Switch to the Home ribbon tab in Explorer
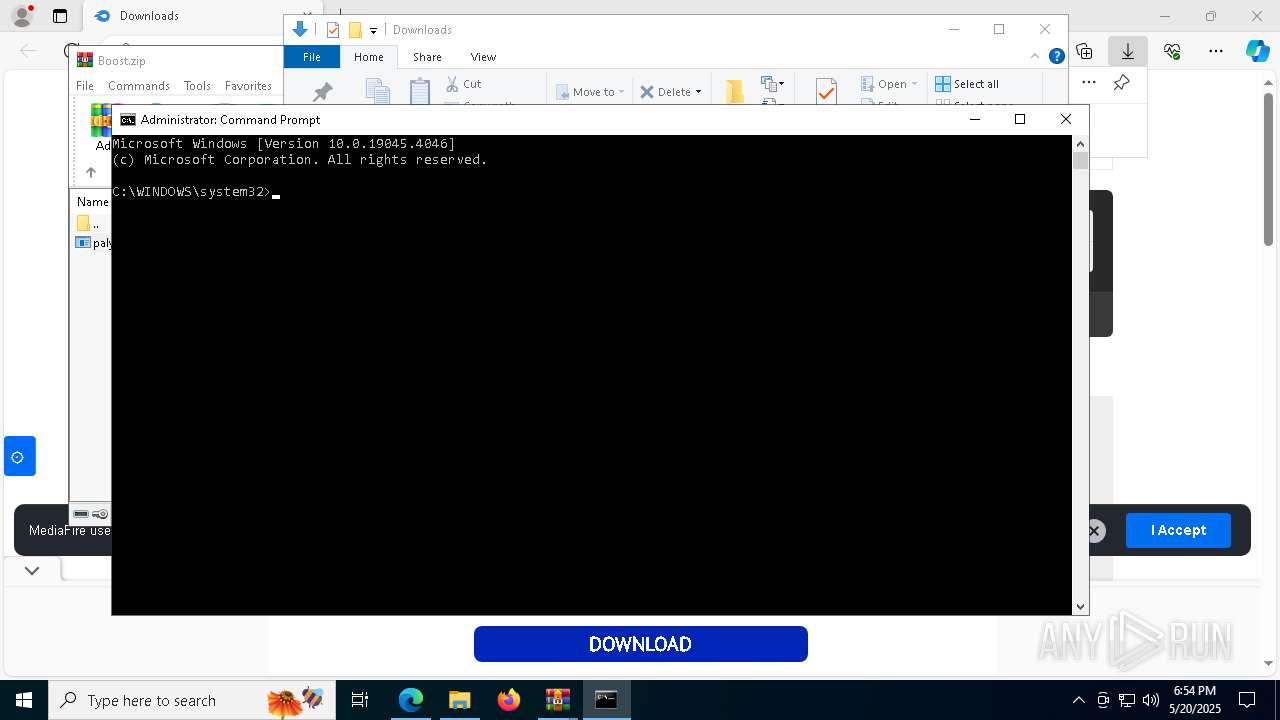This screenshot has width=1280, height=720. pyautogui.click(x=368, y=57)
